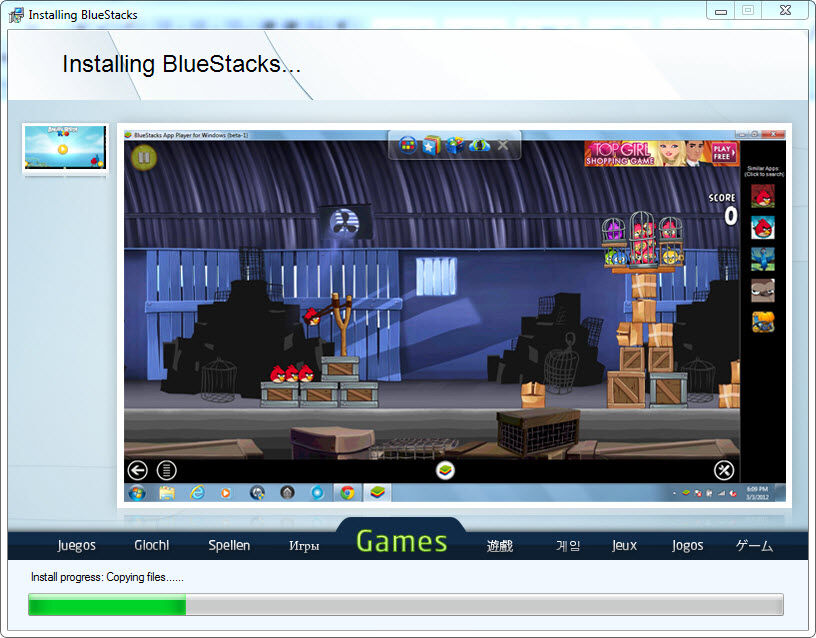Open the blue bird Rio similar app

click(x=762, y=259)
